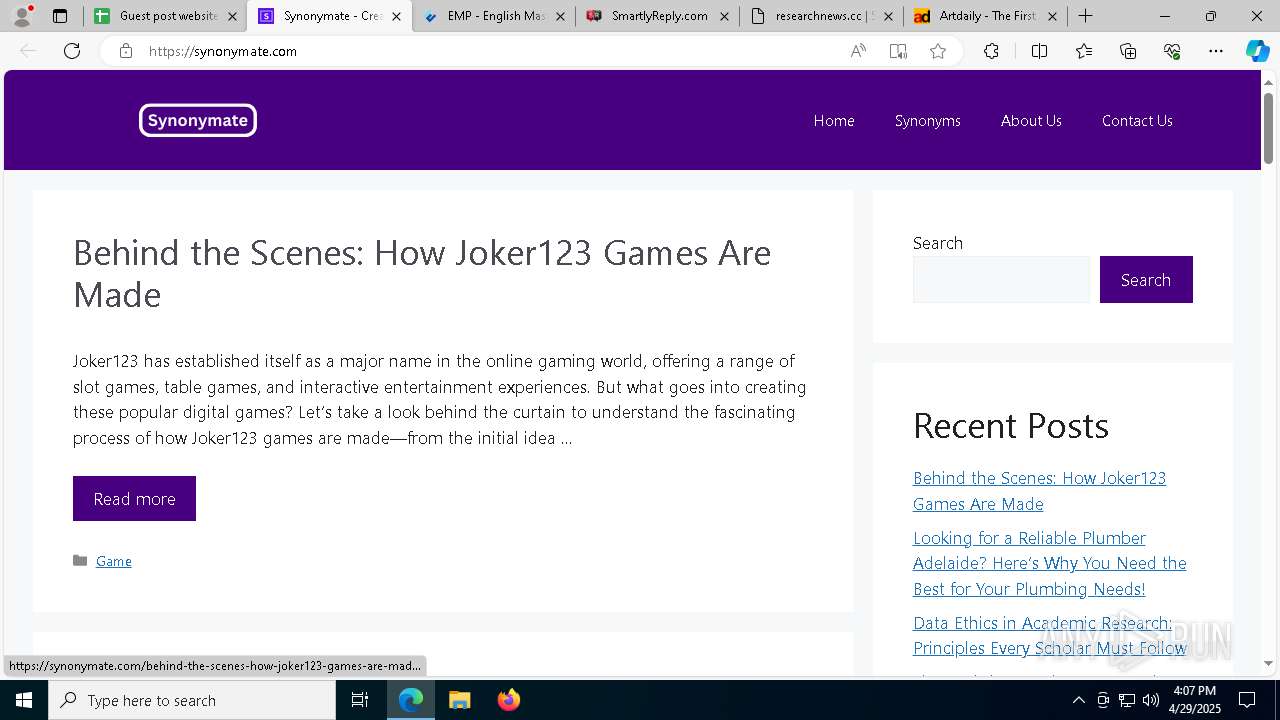
Task: Open Data Ethics in Academic Research post
Action: click(x=1050, y=635)
